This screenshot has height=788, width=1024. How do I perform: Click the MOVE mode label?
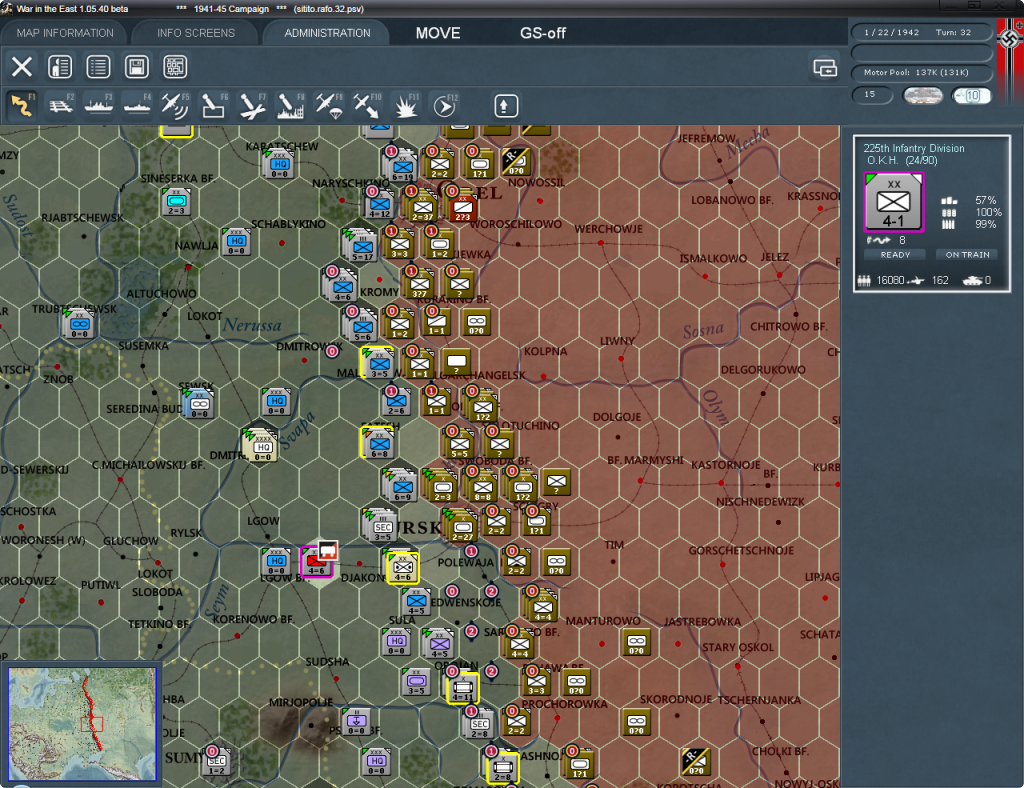click(x=438, y=33)
